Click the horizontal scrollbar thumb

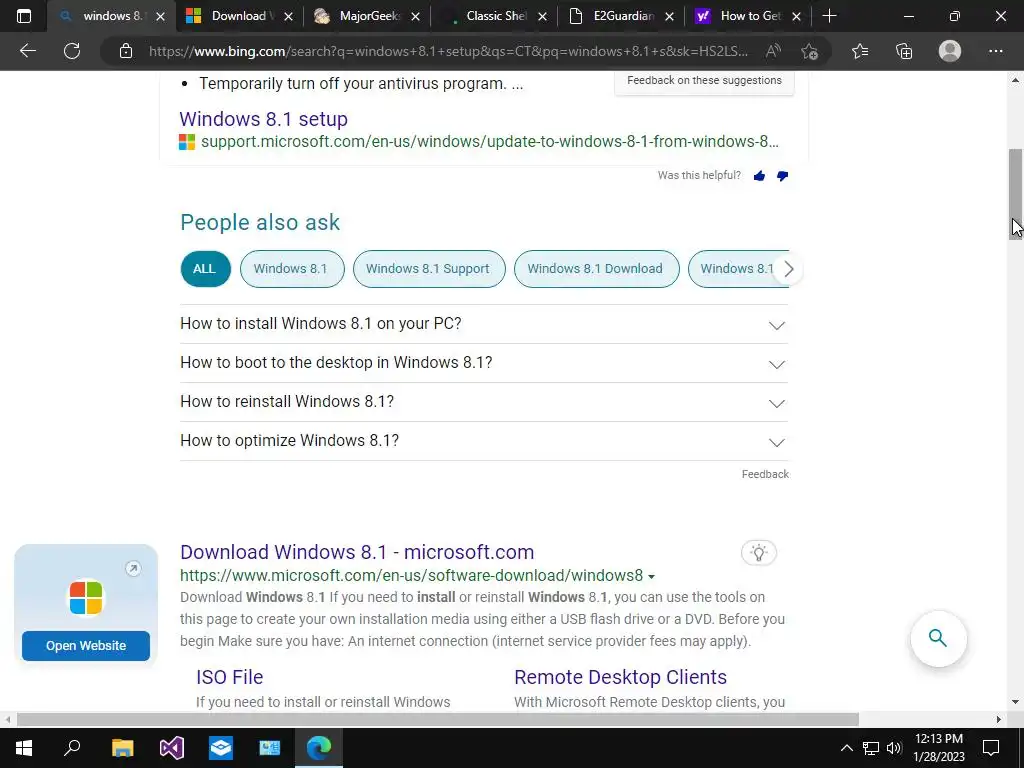pyautogui.click(x=438, y=720)
